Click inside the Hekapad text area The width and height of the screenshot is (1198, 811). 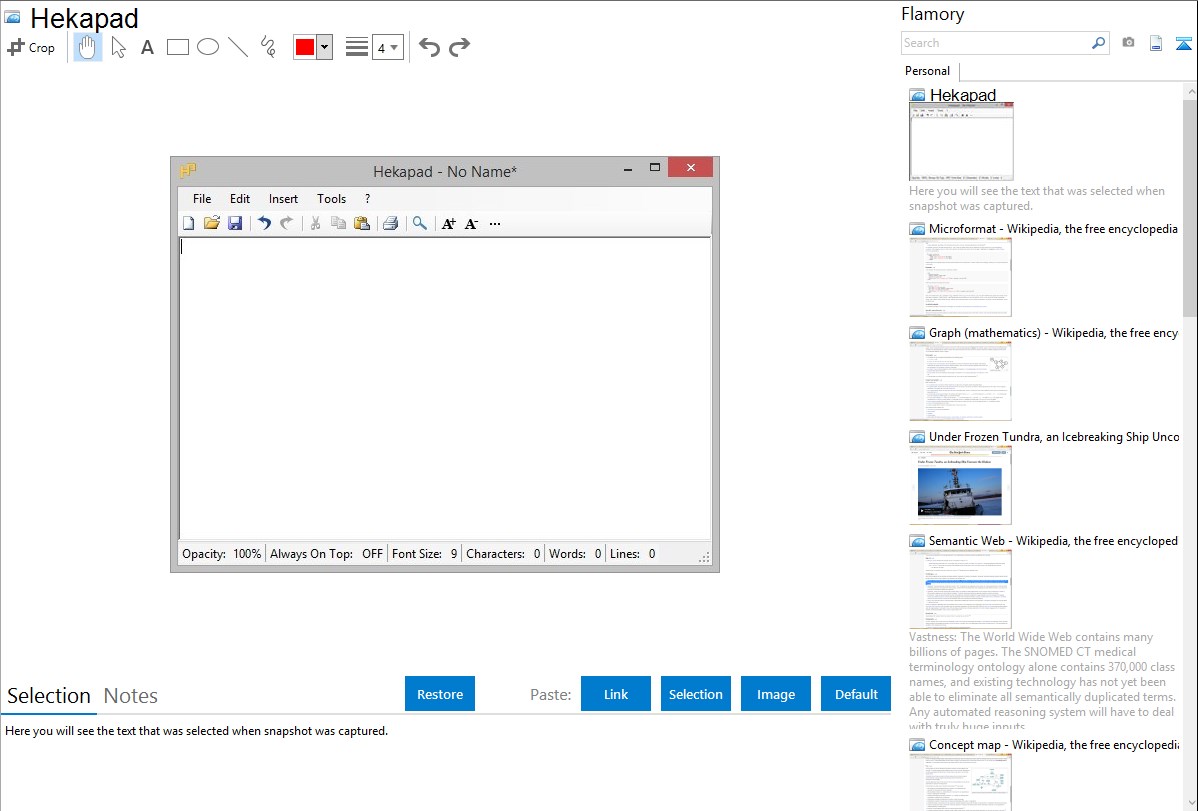(445, 388)
